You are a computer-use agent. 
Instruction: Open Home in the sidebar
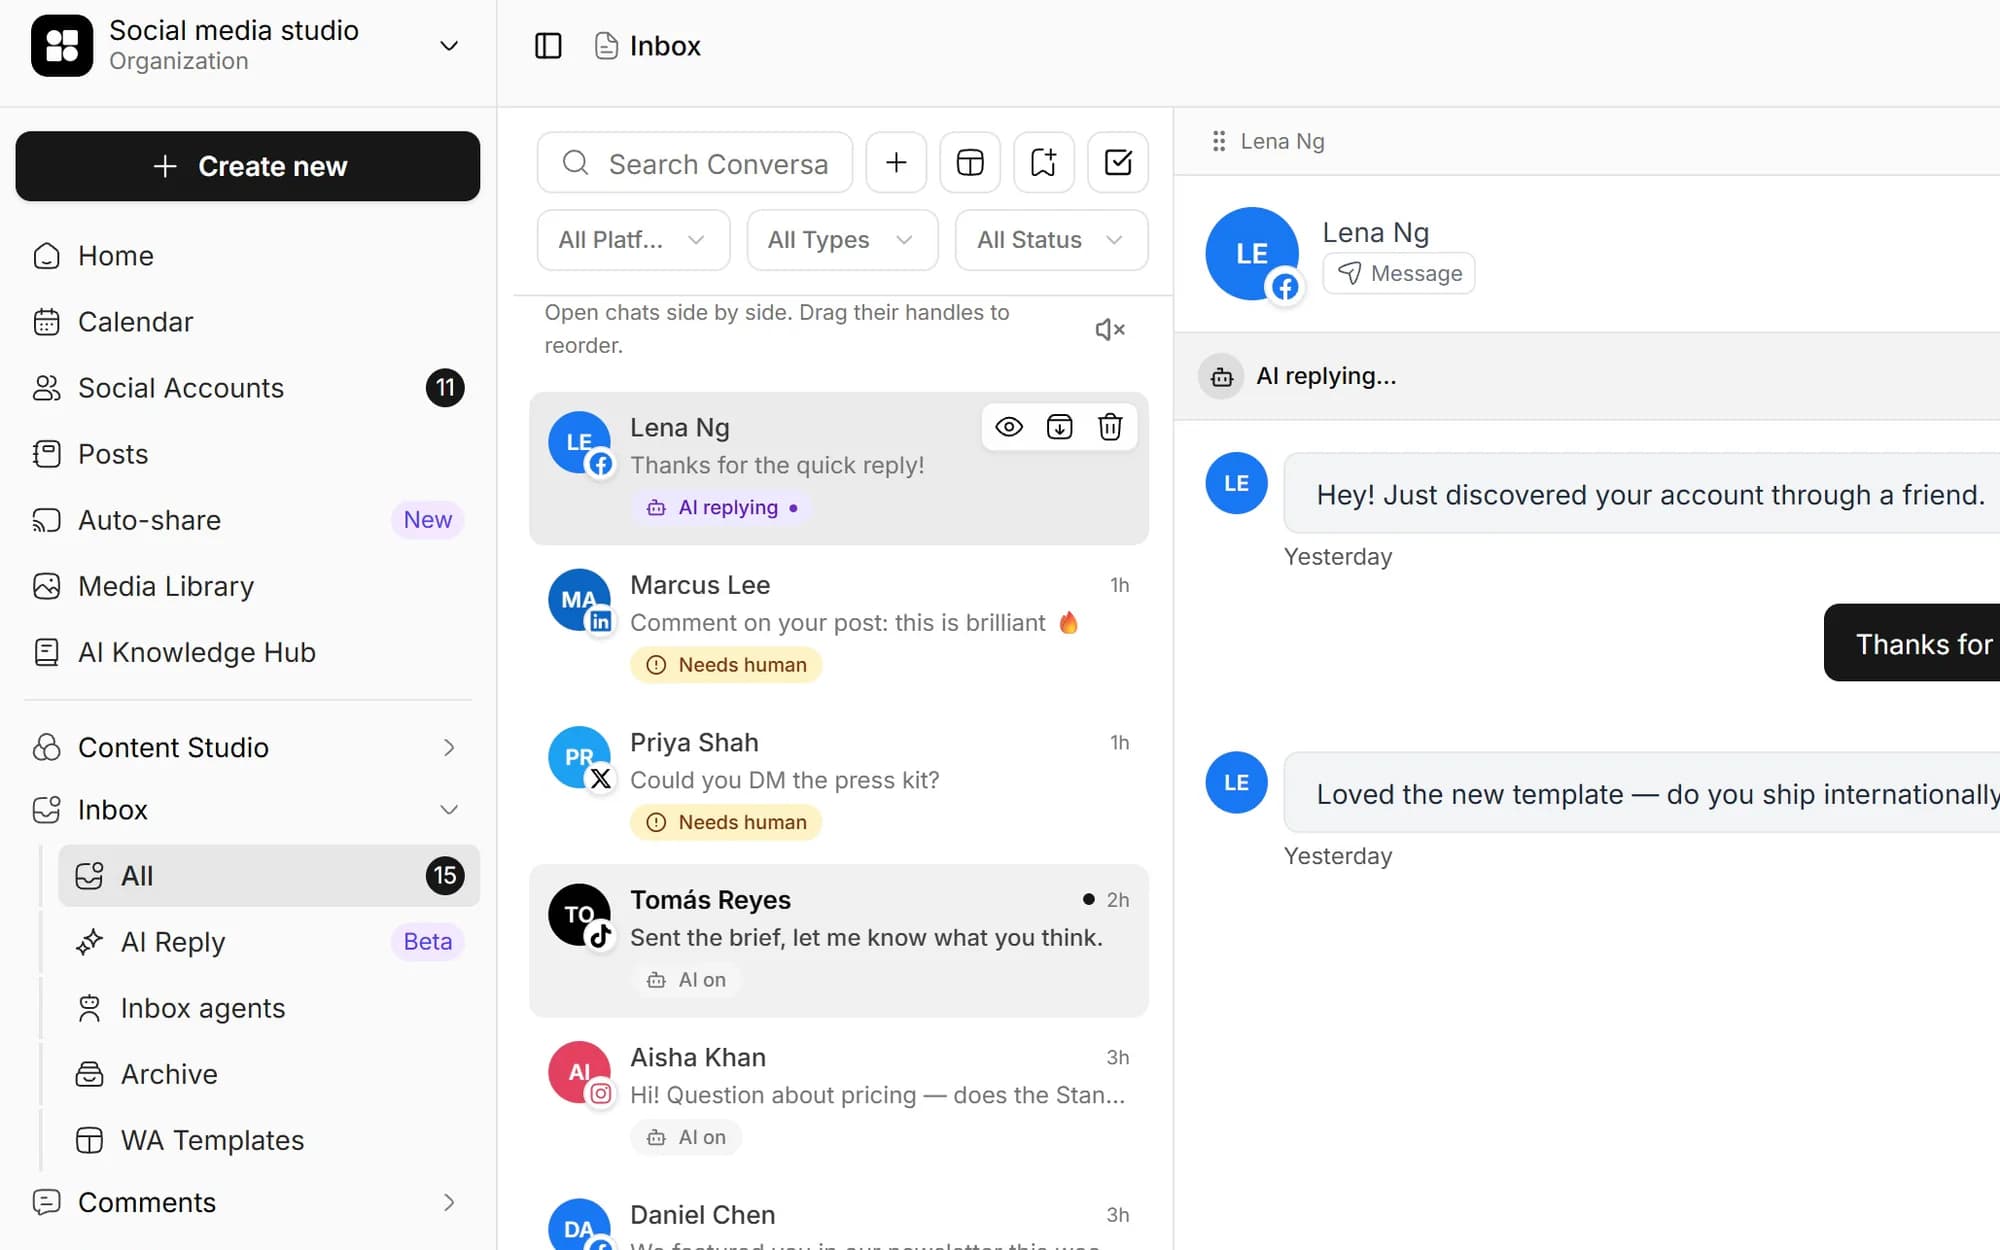tap(248, 256)
